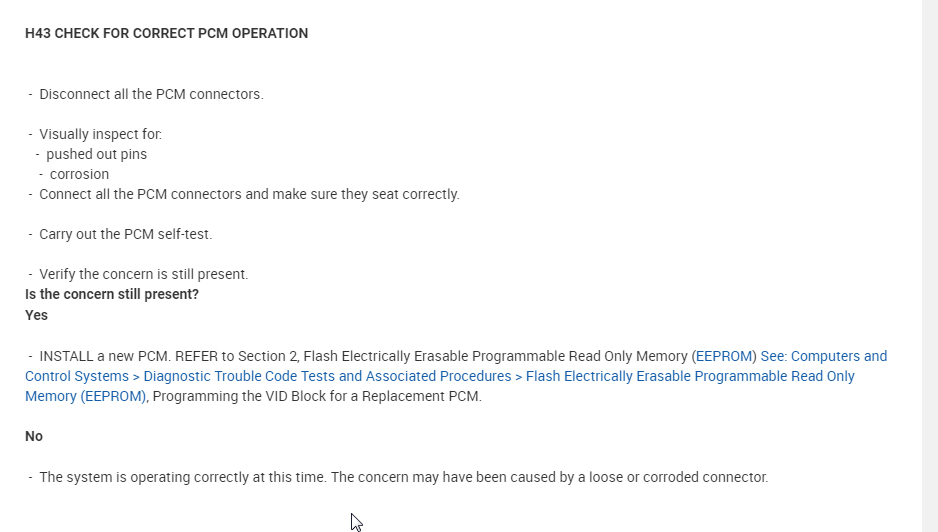Click the "Verify the concern is still present" step

coord(143,274)
